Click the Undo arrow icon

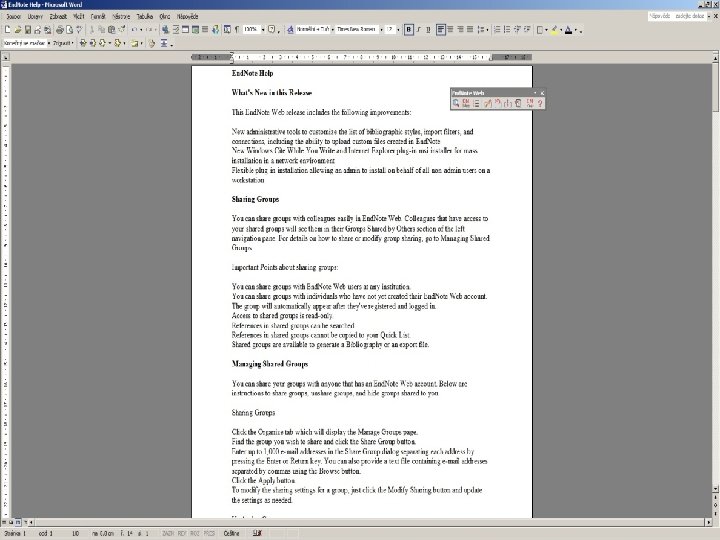(x=134, y=30)
